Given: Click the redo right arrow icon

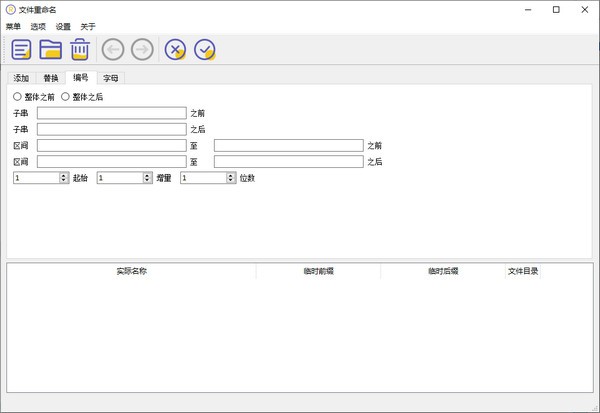Looking at the screenshot, I should pyautogui.click(x=142, y=49).
